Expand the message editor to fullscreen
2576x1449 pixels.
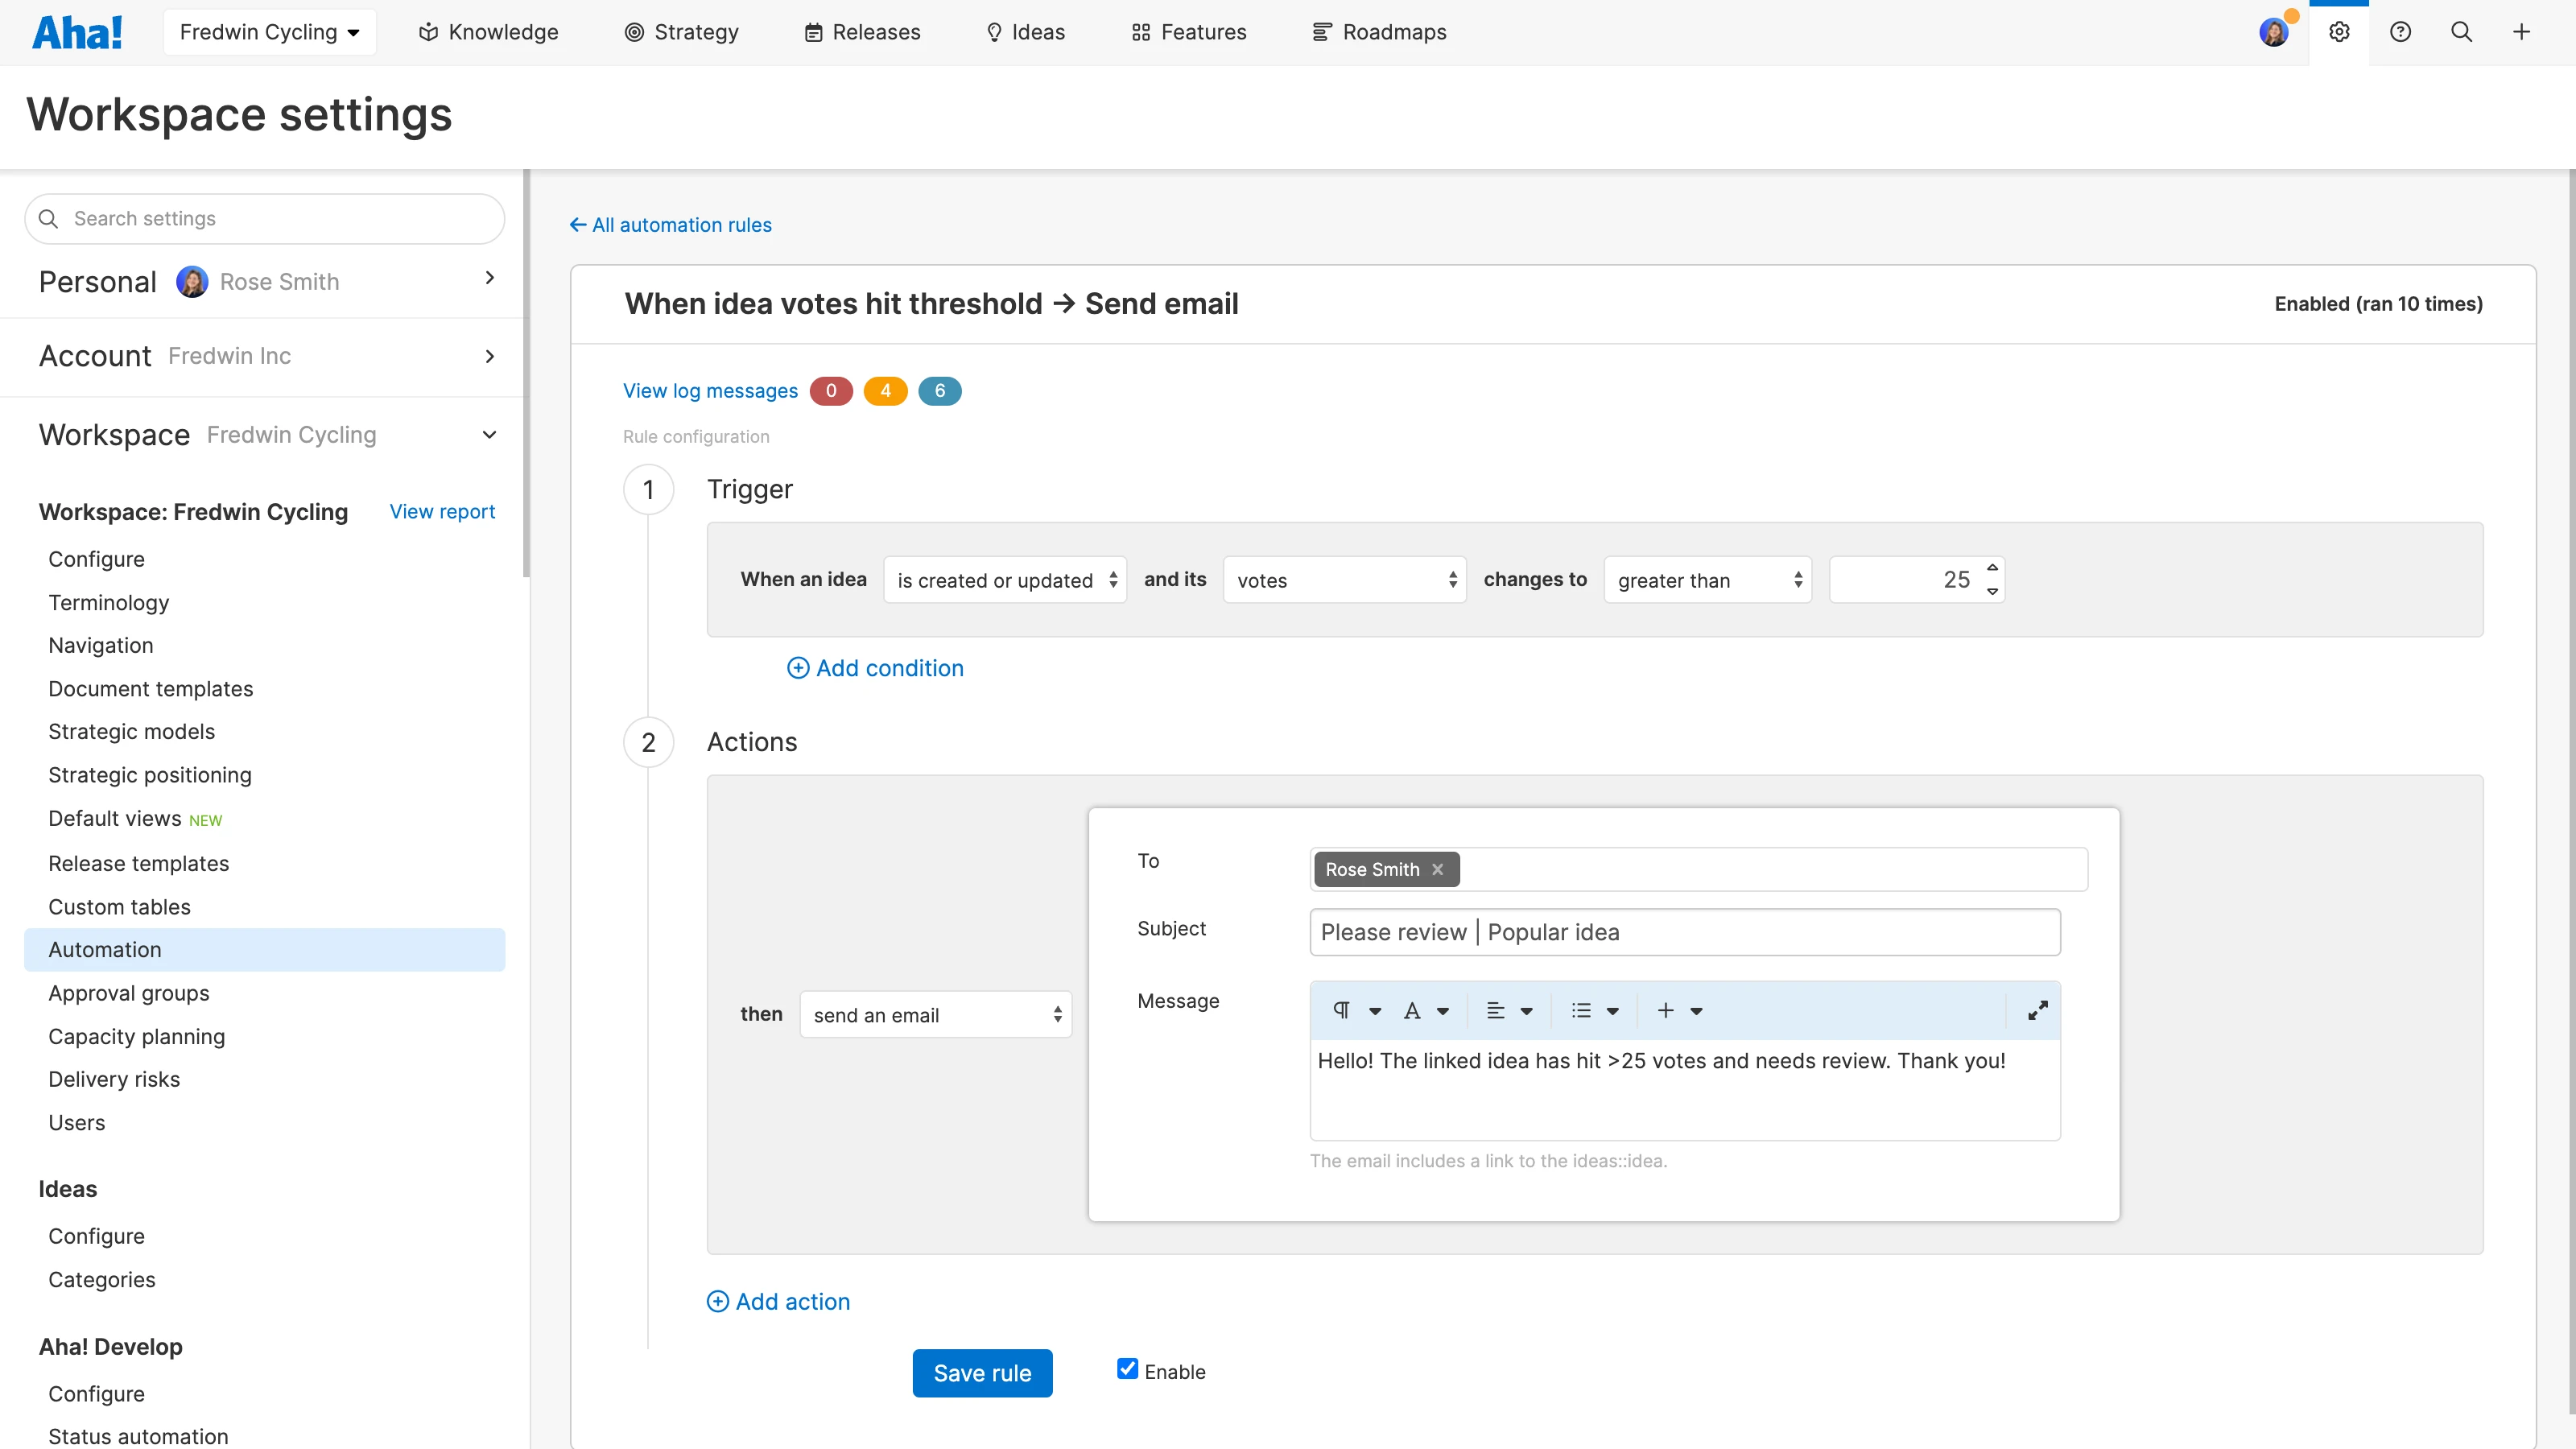point(2038,1010)
